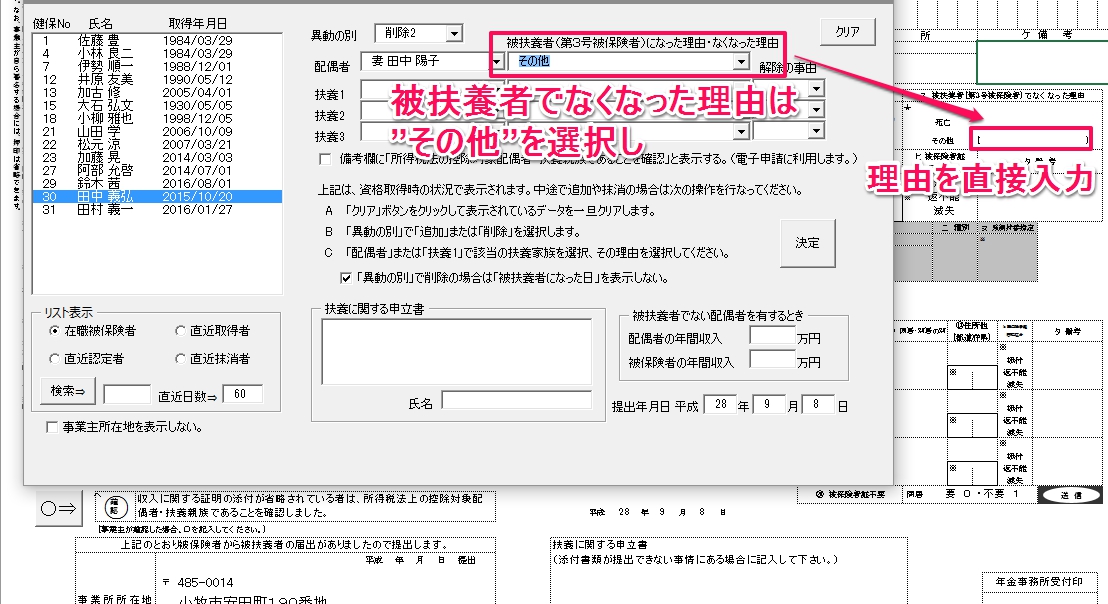Select list row 29 鈴木 茜
This screenshot has width=1108, height=604.
(157, 184)
